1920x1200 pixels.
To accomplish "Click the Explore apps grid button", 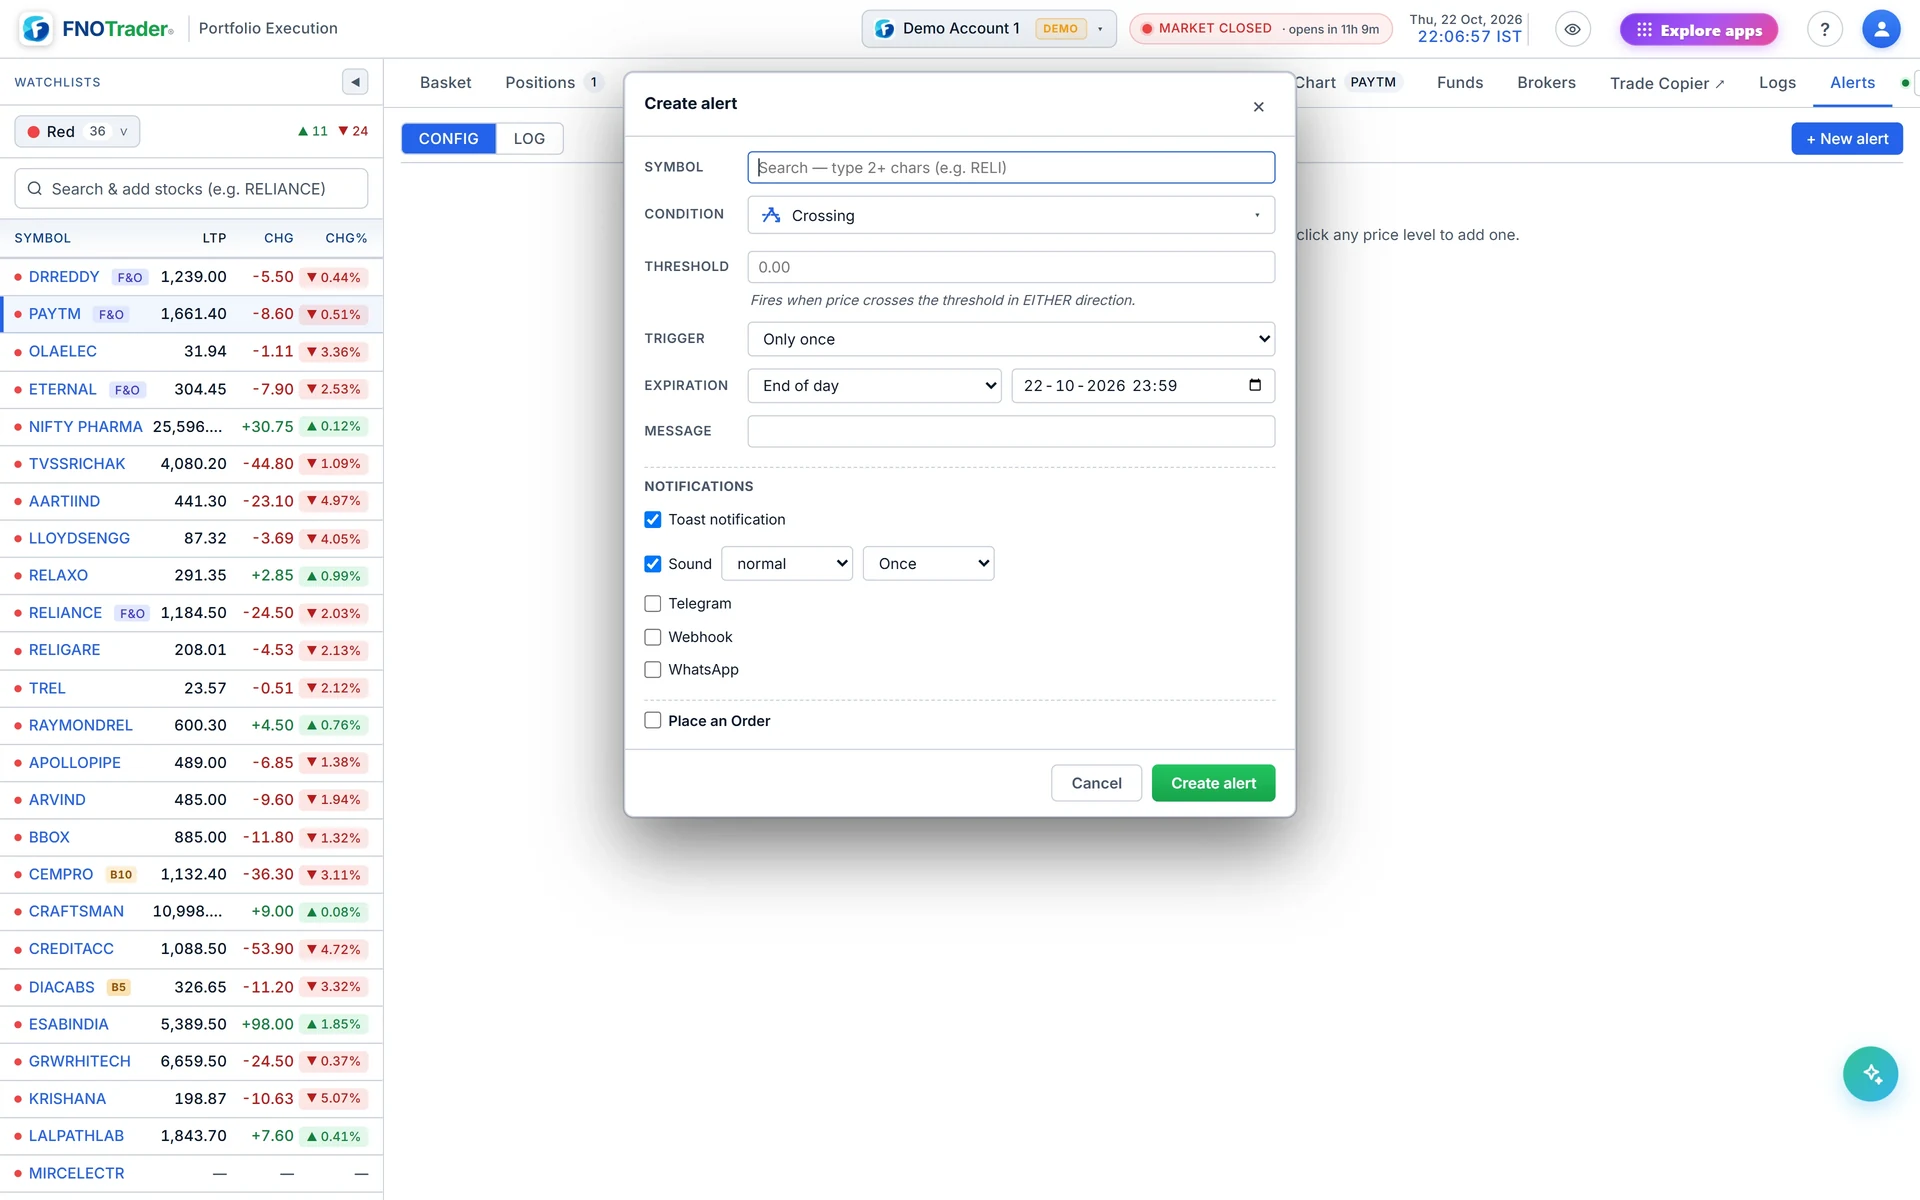I will 1698,30.
